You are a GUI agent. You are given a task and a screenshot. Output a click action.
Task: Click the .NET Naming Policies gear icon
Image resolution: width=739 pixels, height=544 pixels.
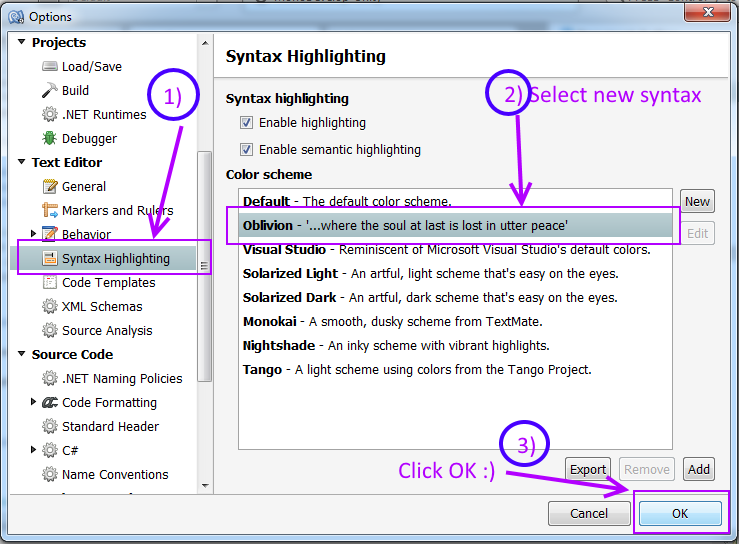click(49, 379)
